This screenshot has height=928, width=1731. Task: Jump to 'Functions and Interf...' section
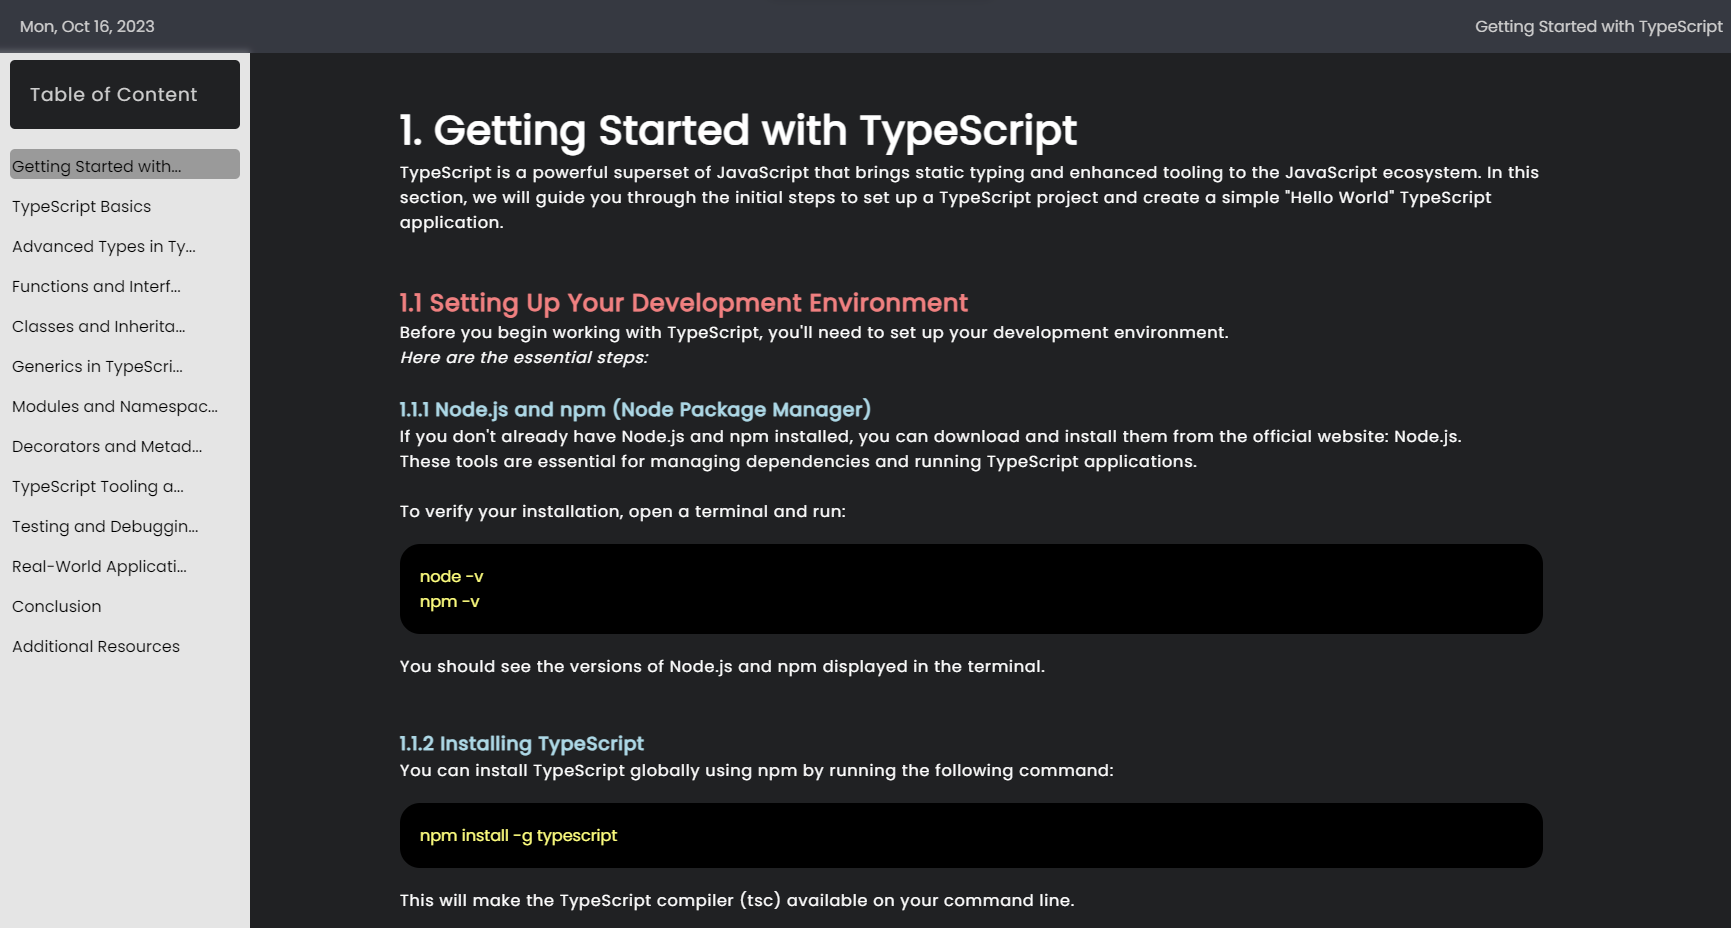coord(97,286)
